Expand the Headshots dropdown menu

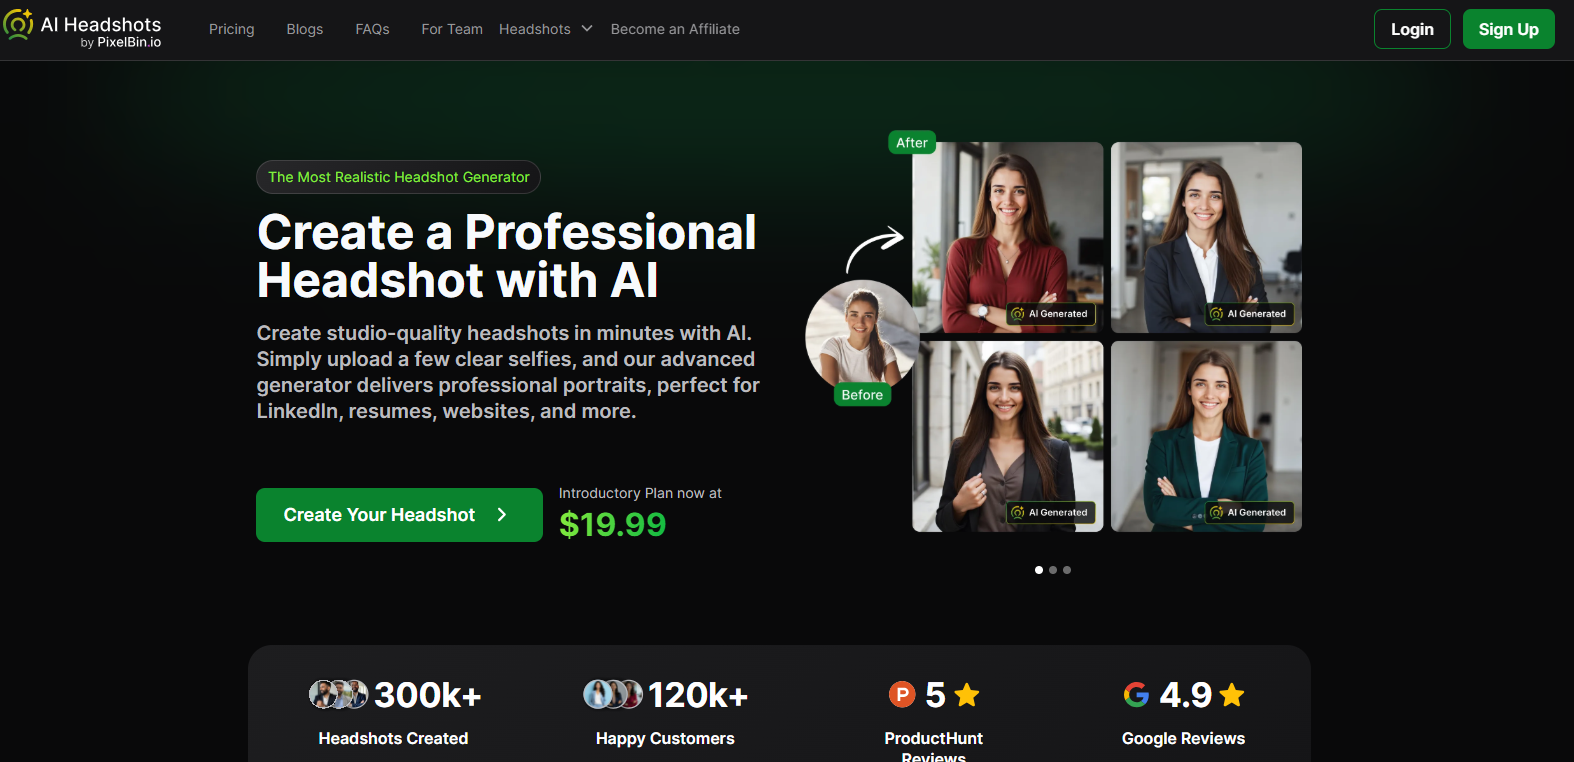(546, 29)
